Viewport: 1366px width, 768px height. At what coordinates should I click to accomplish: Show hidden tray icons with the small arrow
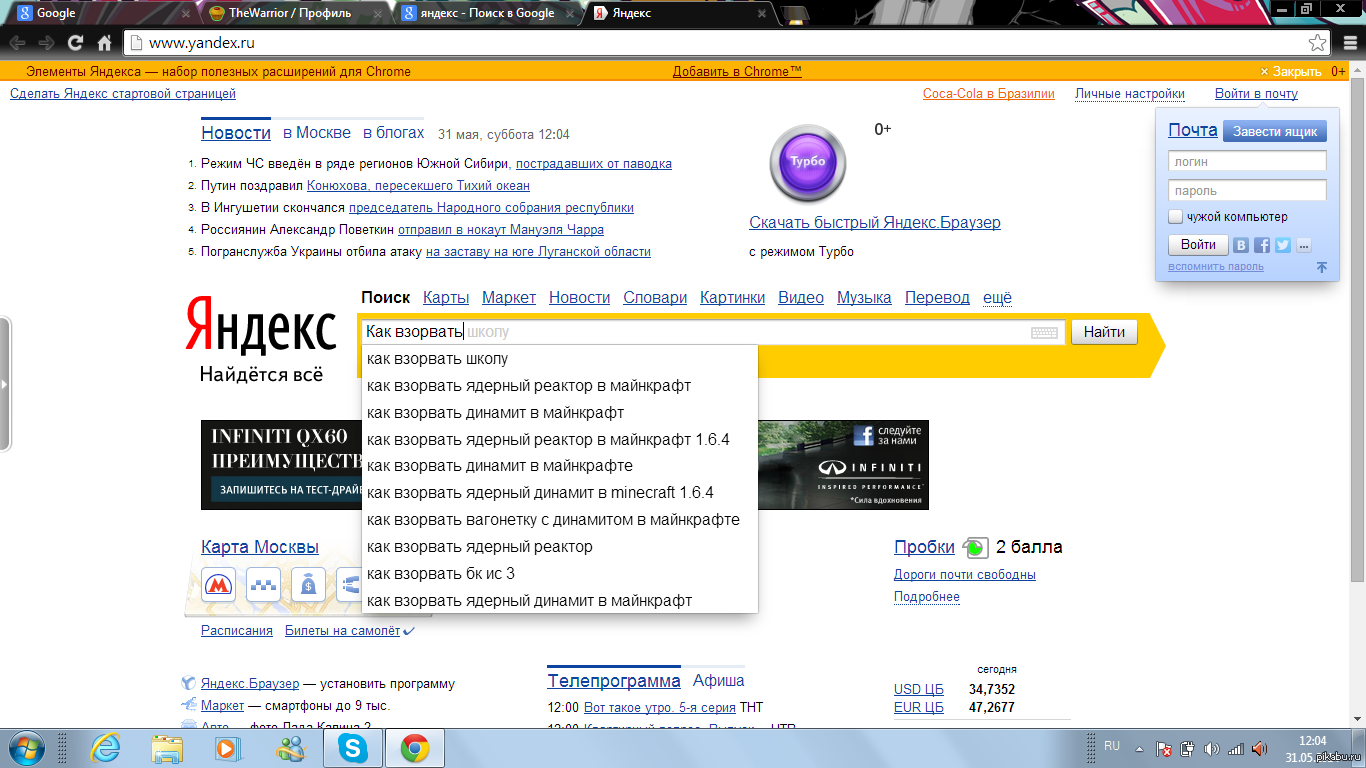(1140, 748)
